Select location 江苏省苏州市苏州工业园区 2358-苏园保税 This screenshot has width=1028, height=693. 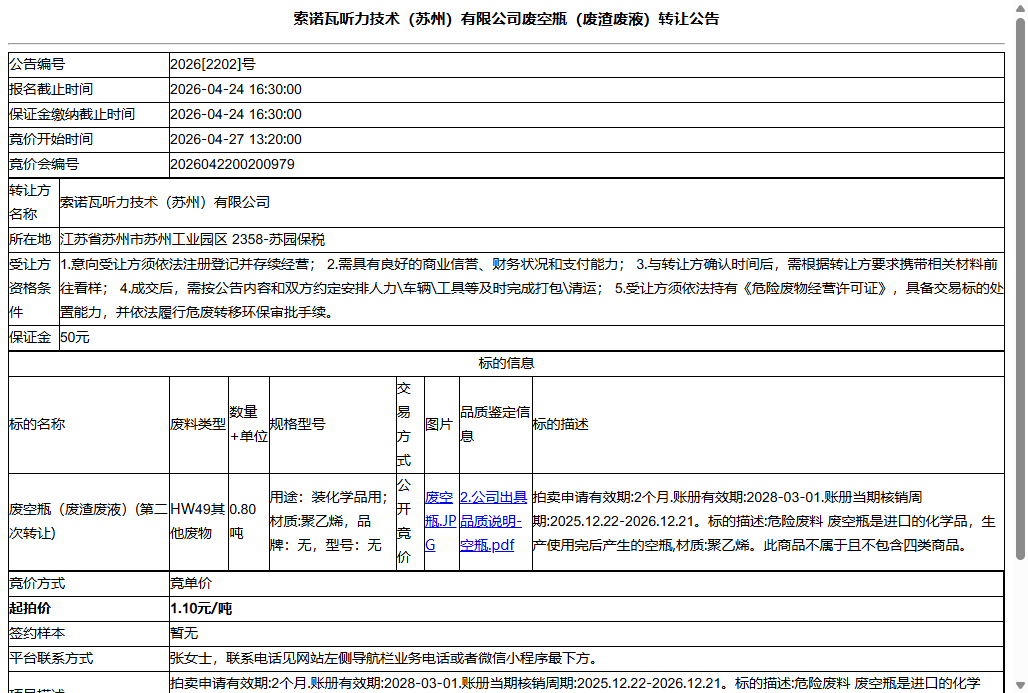[x=193, y=239]
